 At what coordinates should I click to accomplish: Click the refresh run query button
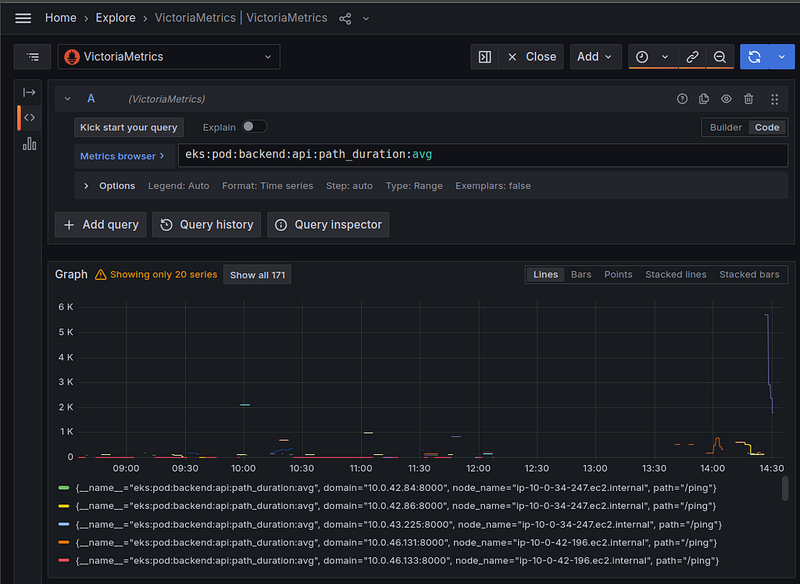pyautogui.click(x=754, y=57)
